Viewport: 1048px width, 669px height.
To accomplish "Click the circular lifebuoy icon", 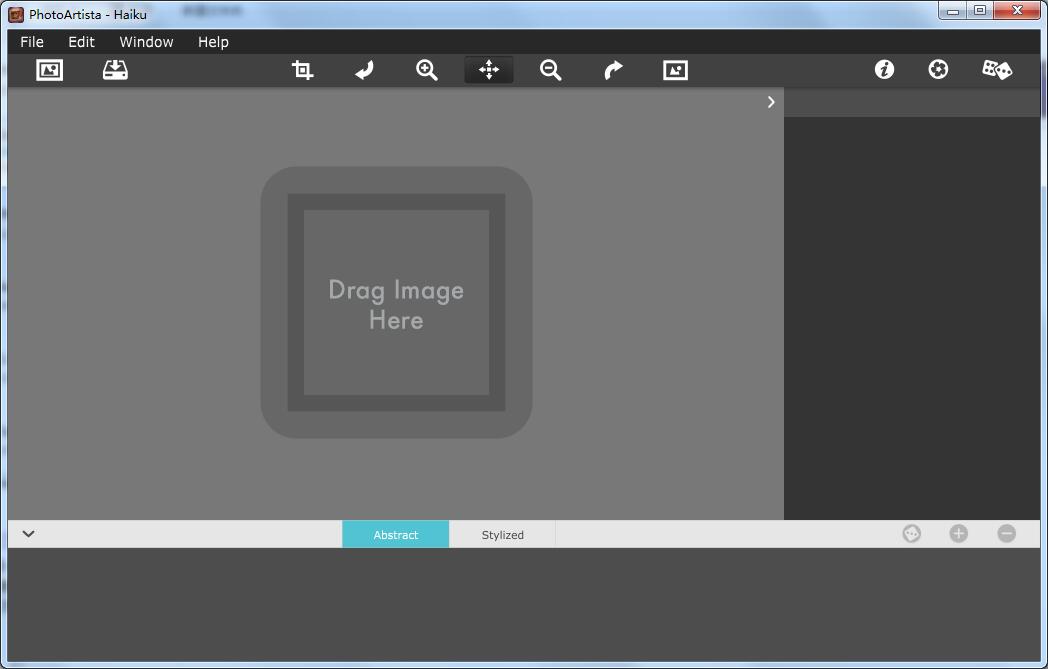I will pyautogui.click(x=938, y=69).
